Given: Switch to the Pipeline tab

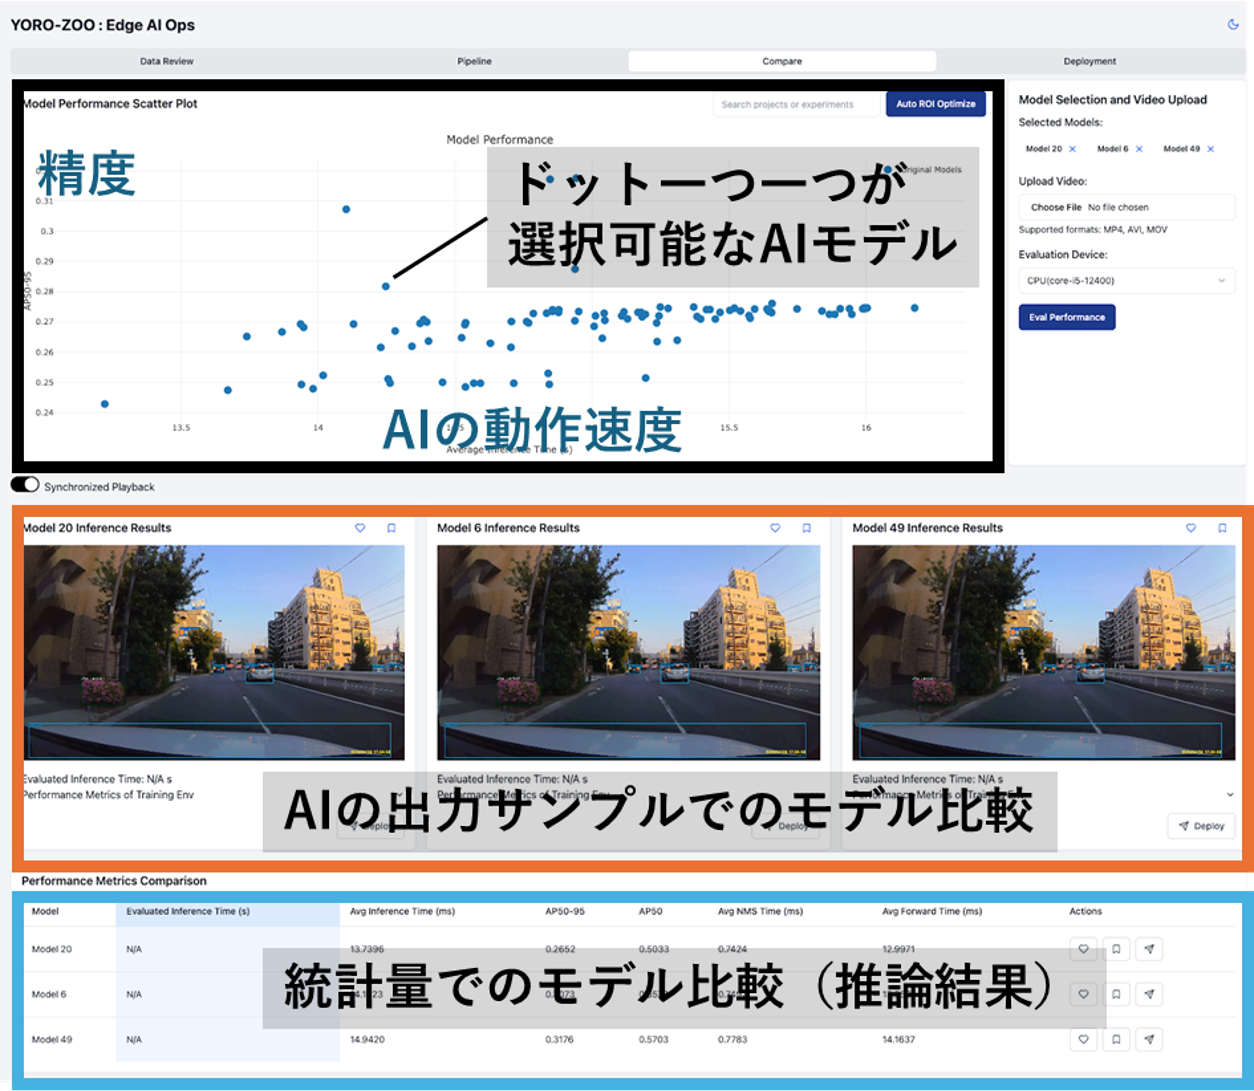Looking at the screenshot, I should pos(474,61).
